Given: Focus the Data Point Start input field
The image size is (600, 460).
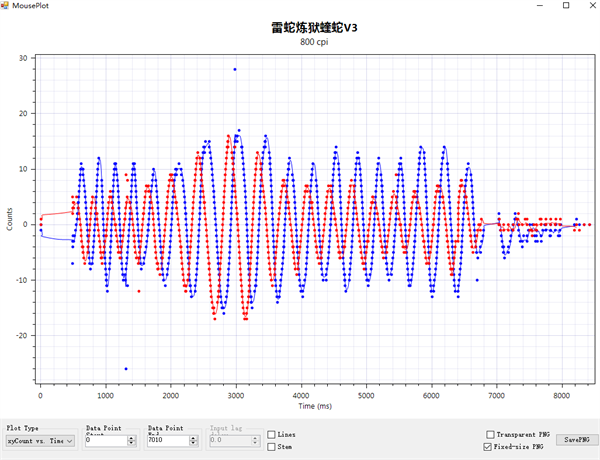Looking at the screenshot, I should (106, 440).
